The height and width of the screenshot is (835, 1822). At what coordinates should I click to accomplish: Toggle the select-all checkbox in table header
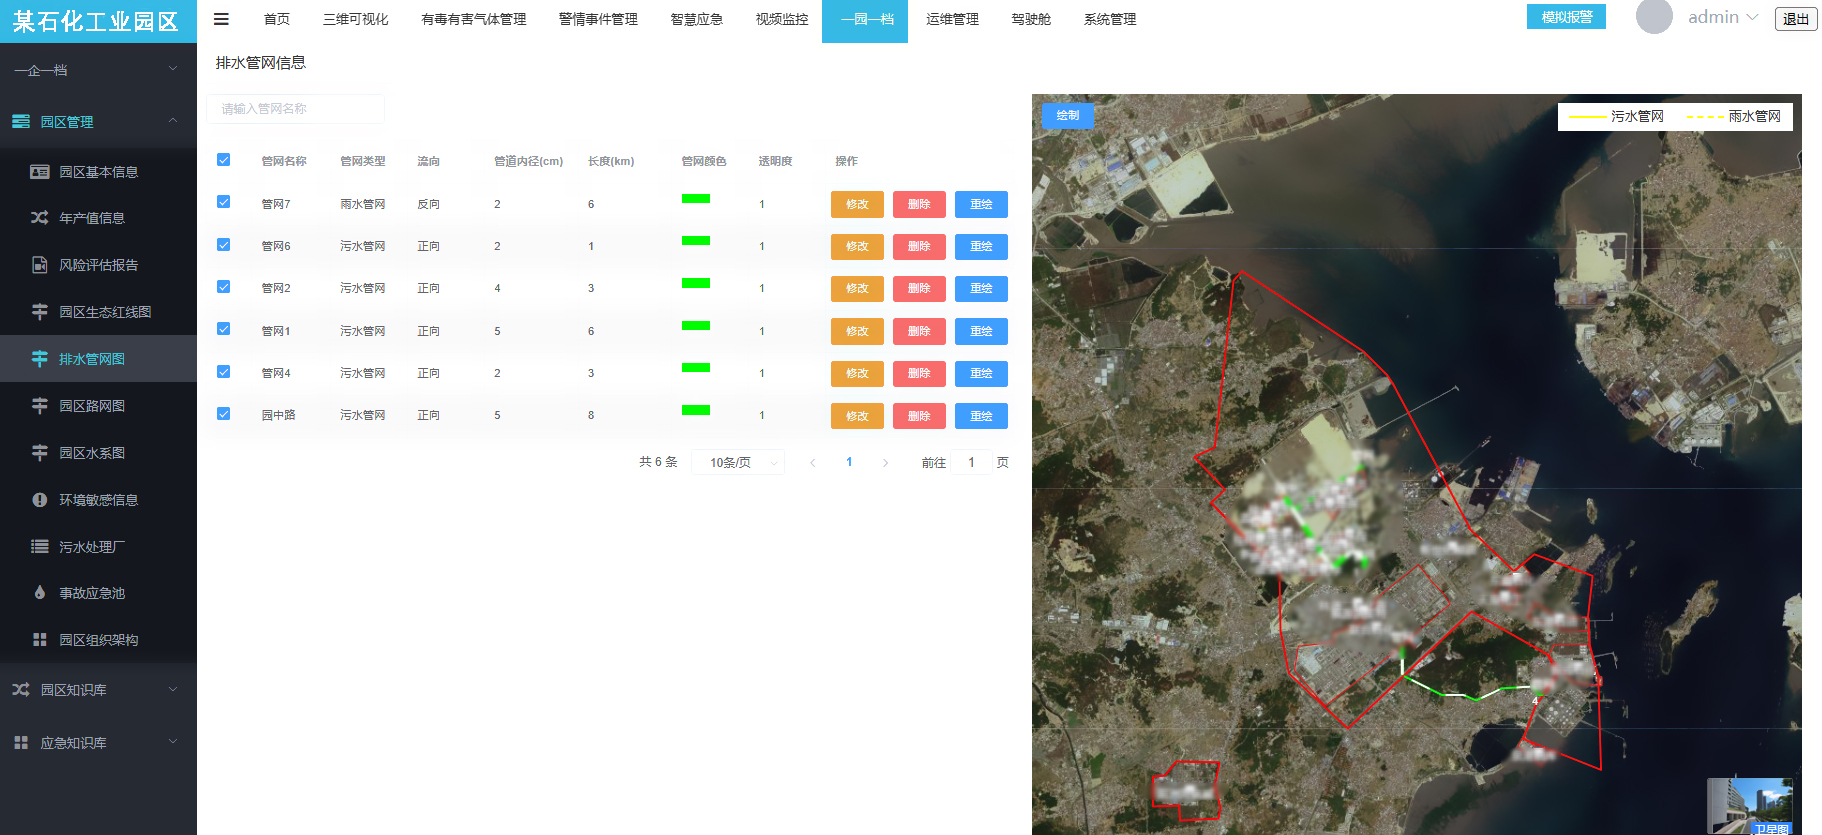point(224,160)
